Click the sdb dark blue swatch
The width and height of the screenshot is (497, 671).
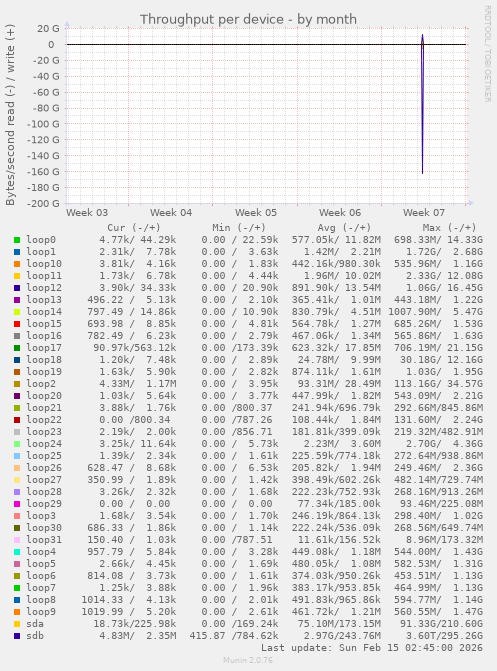pyautogui.click(x=17, y=636)
